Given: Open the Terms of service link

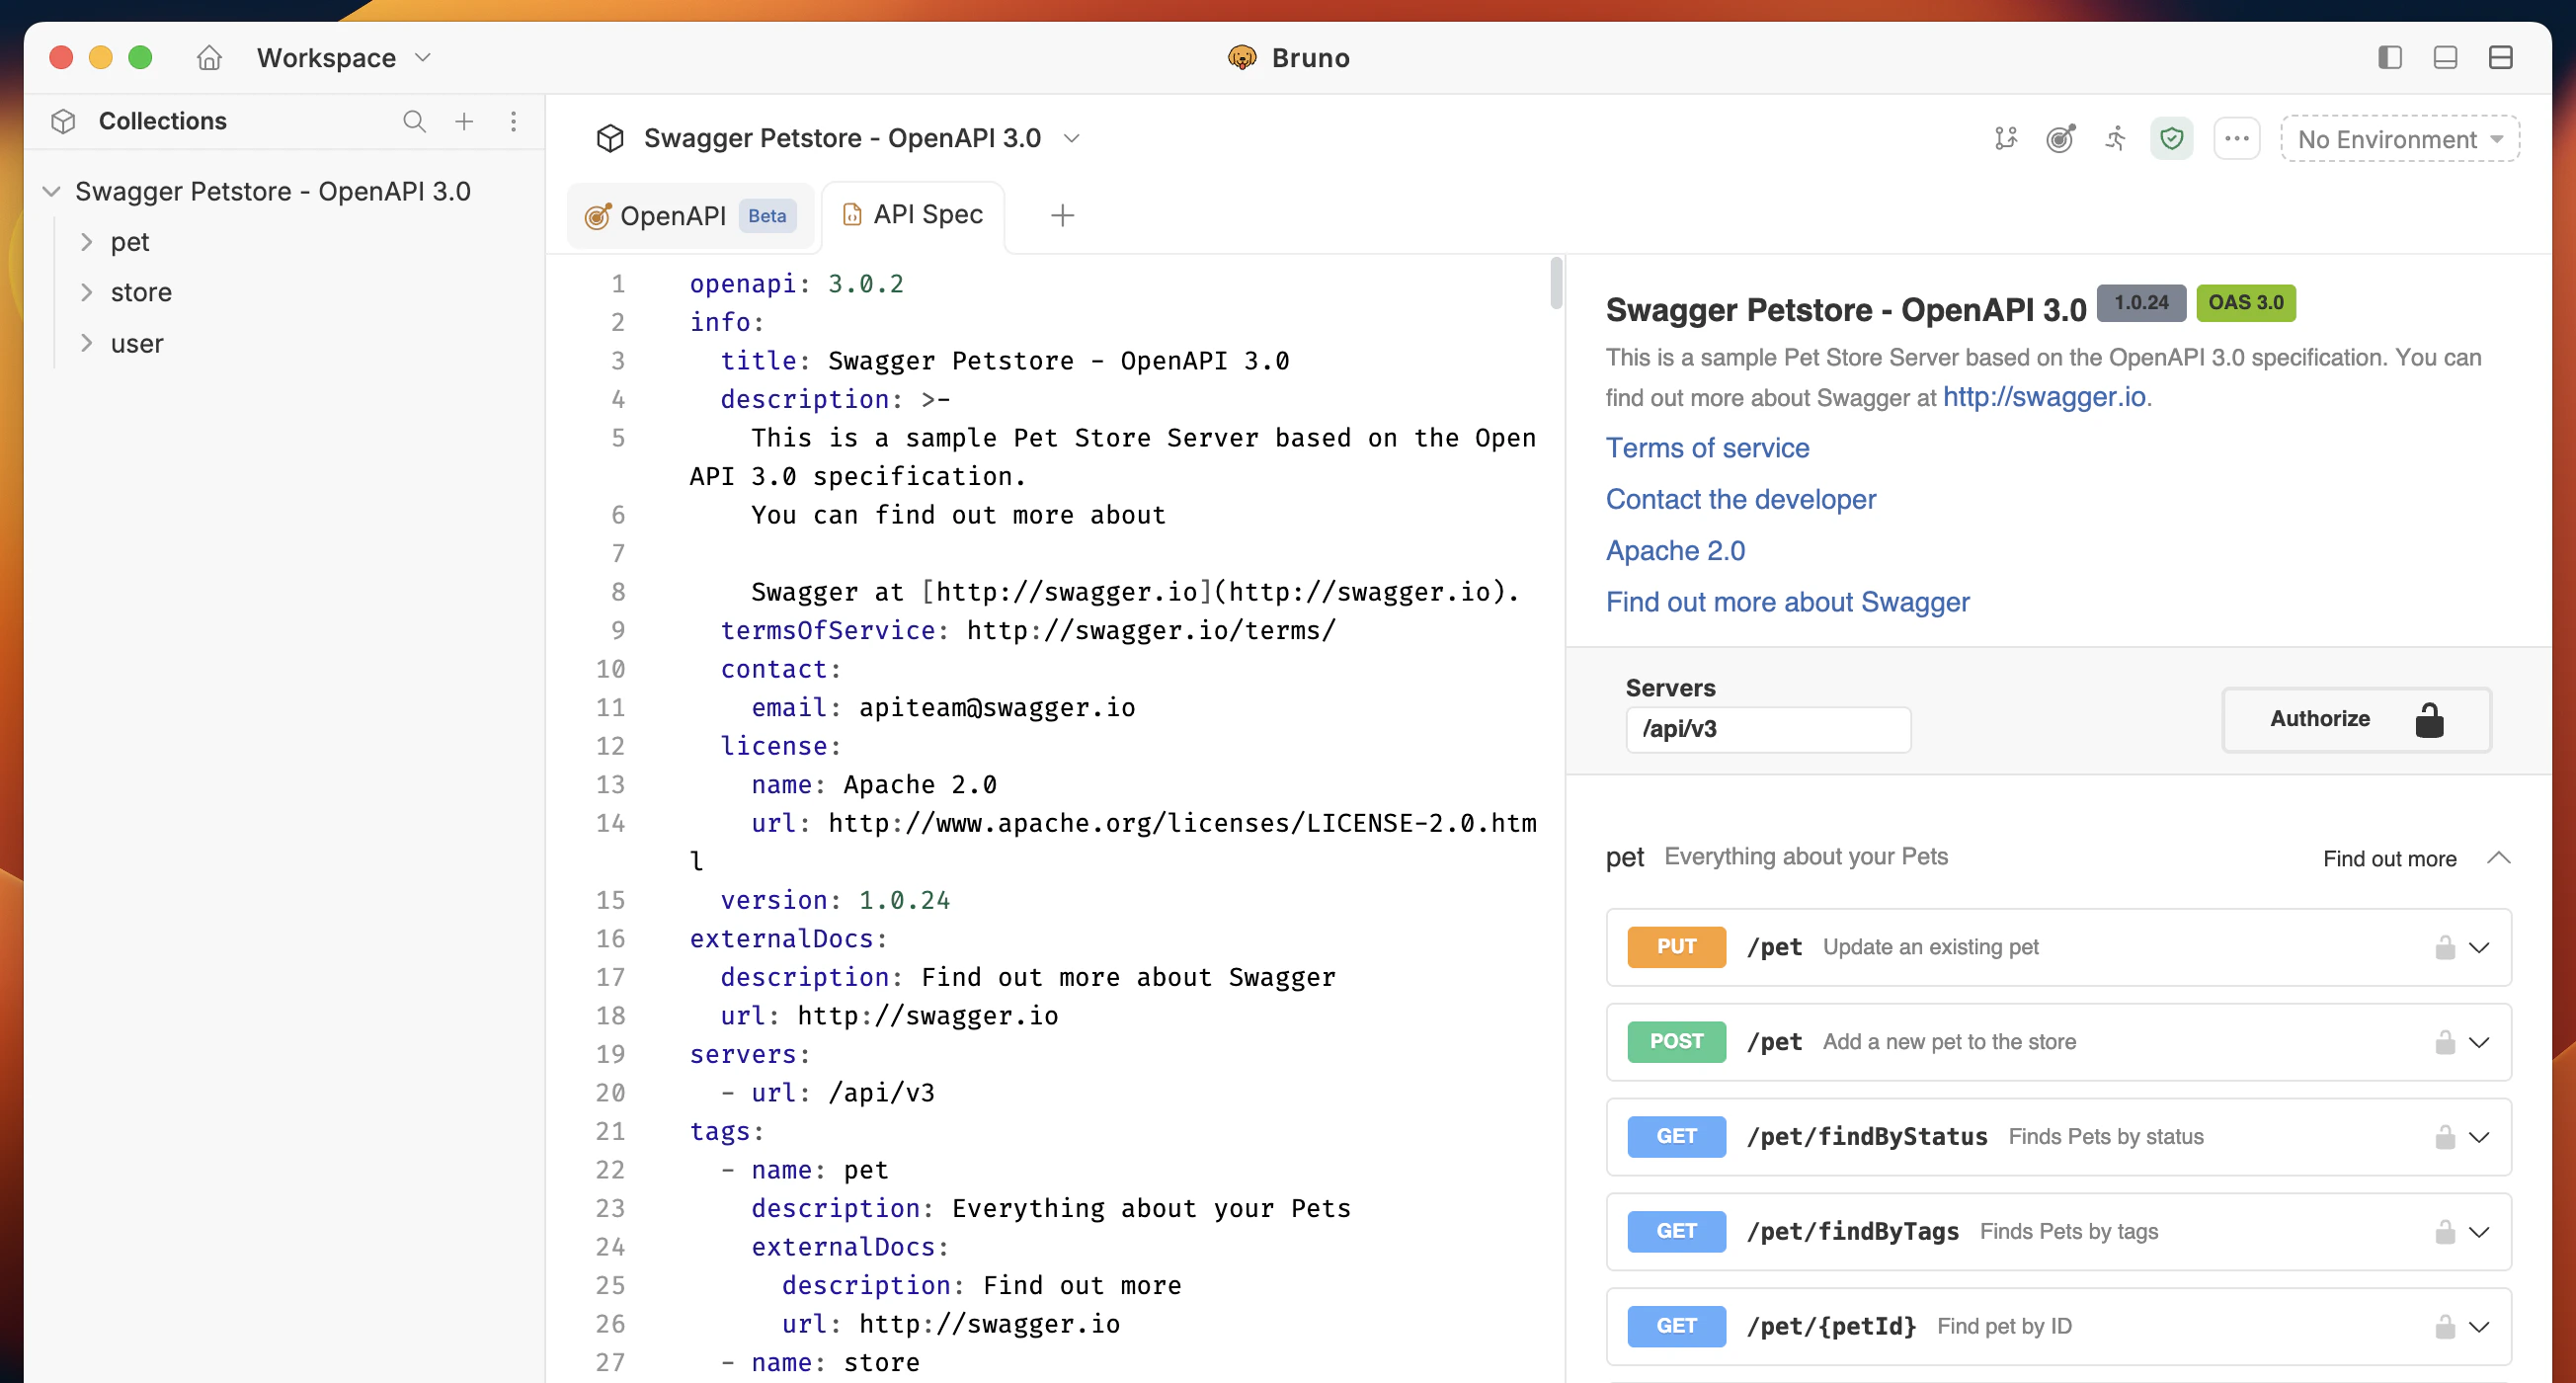Looking at the screenshot, I should (x=1707, y=448).
